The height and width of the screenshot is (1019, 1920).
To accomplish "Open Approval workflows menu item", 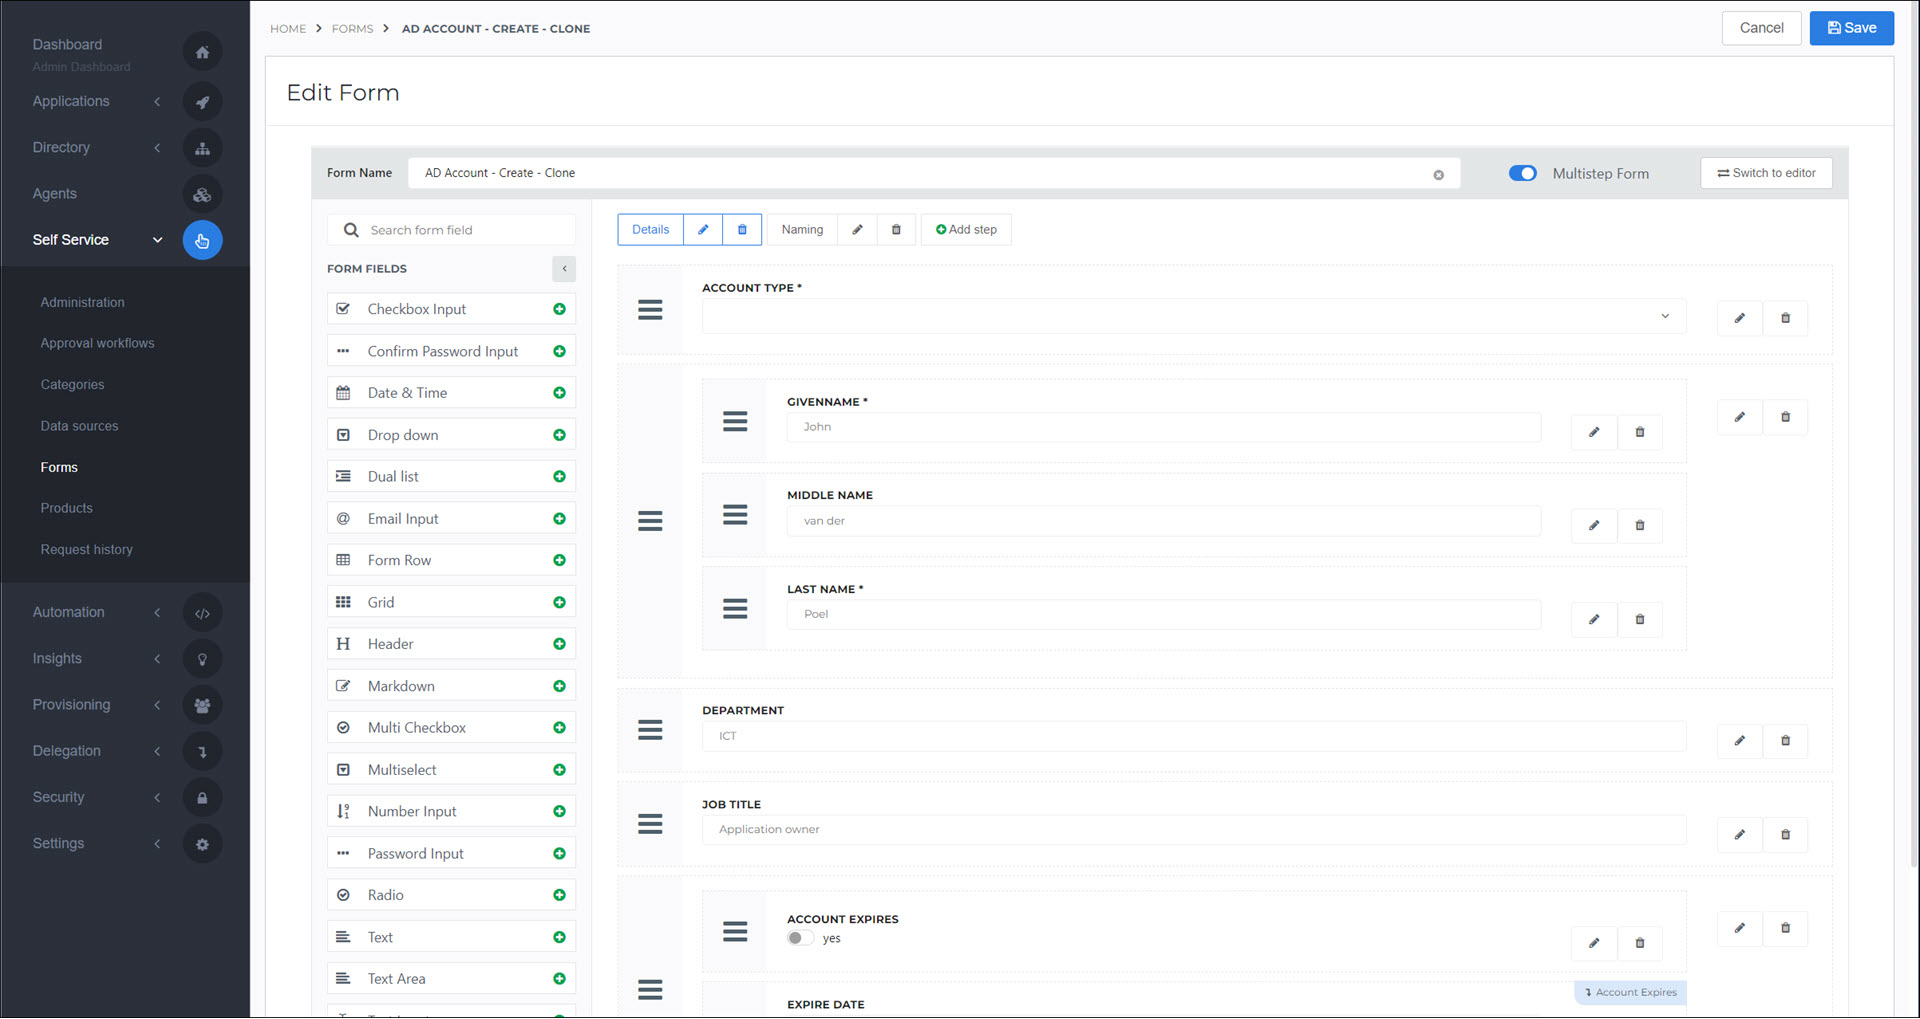I will click(x=97, y=343).
